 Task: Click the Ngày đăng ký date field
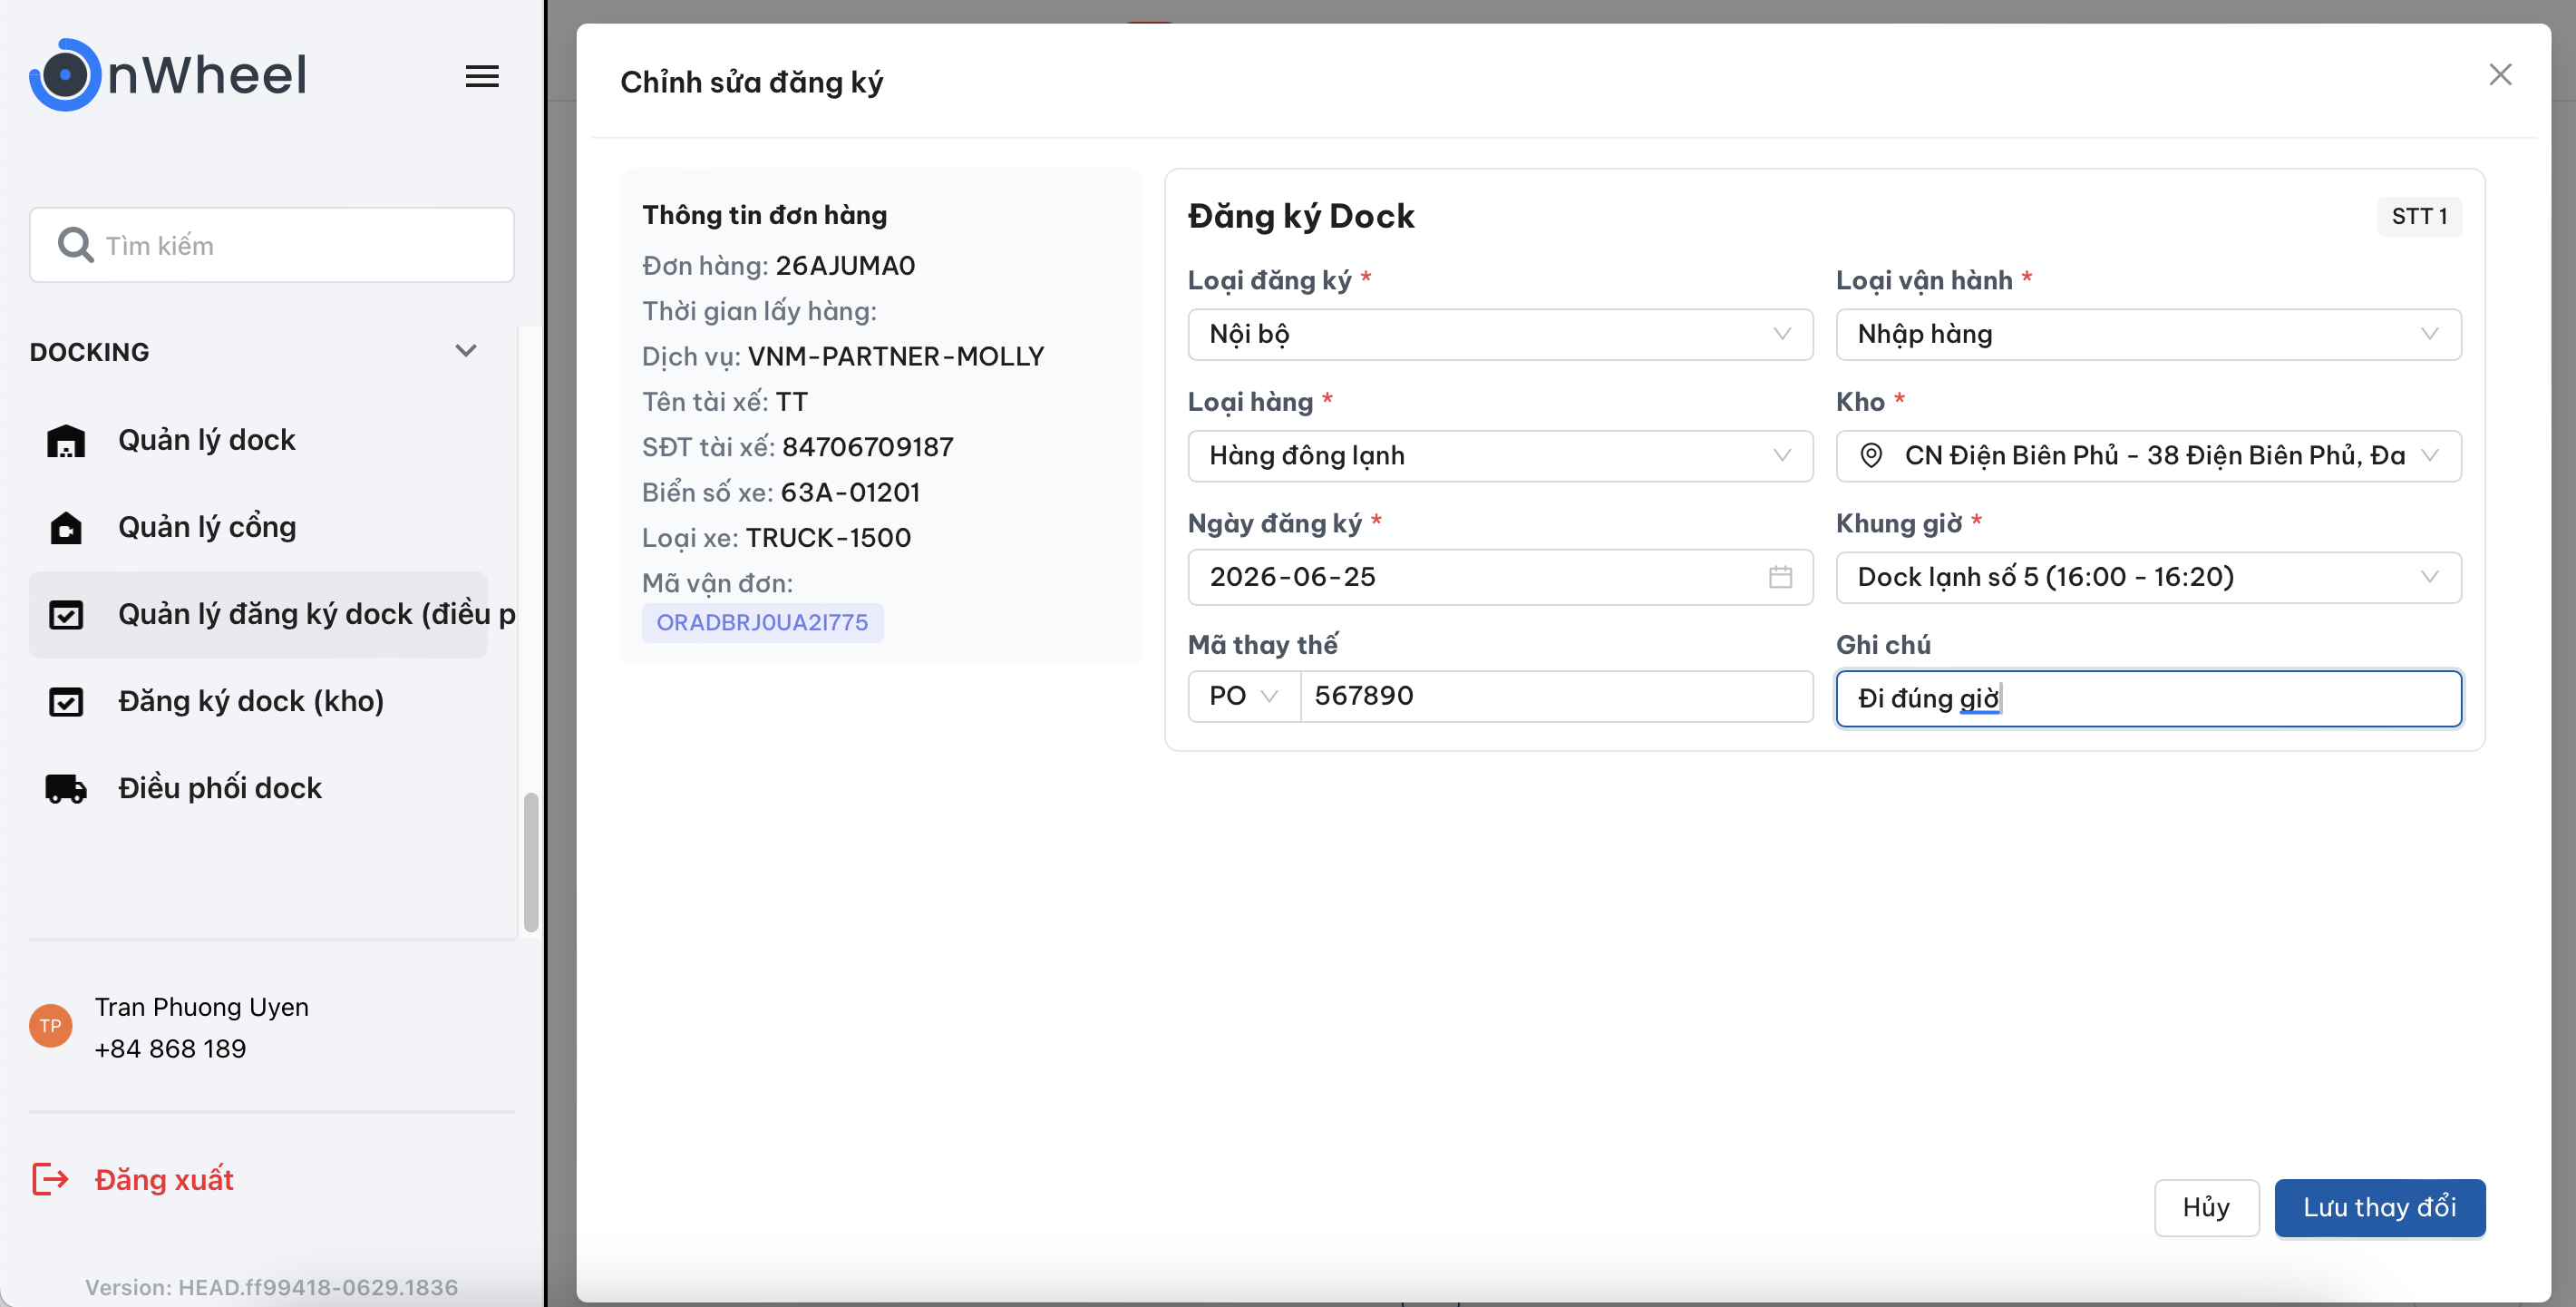(x=1500, y=577)
